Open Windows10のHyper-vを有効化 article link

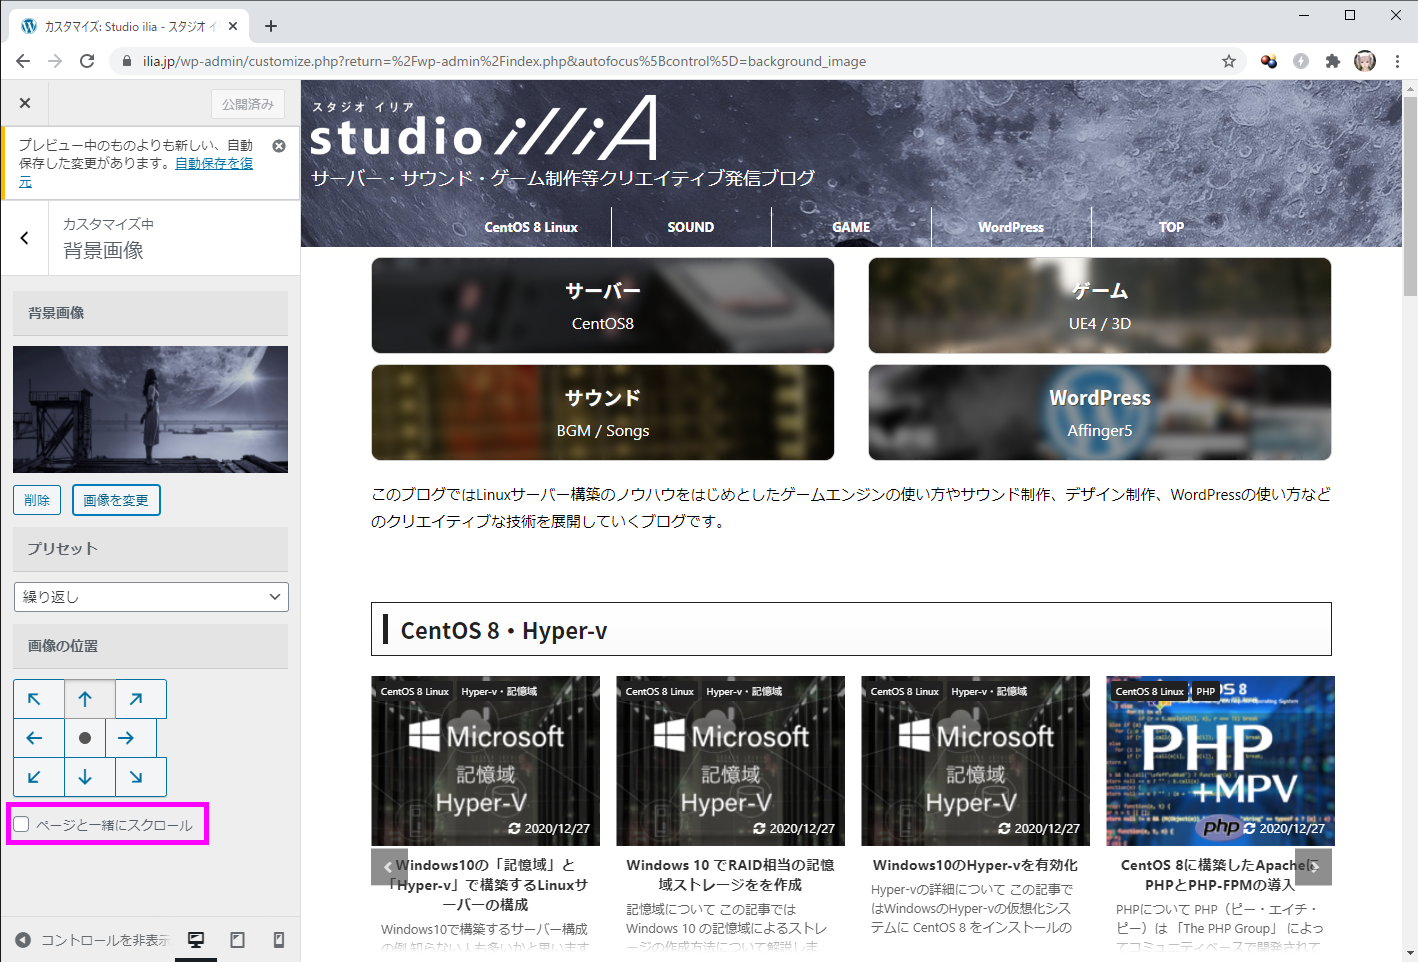click(x=975, y=865)
